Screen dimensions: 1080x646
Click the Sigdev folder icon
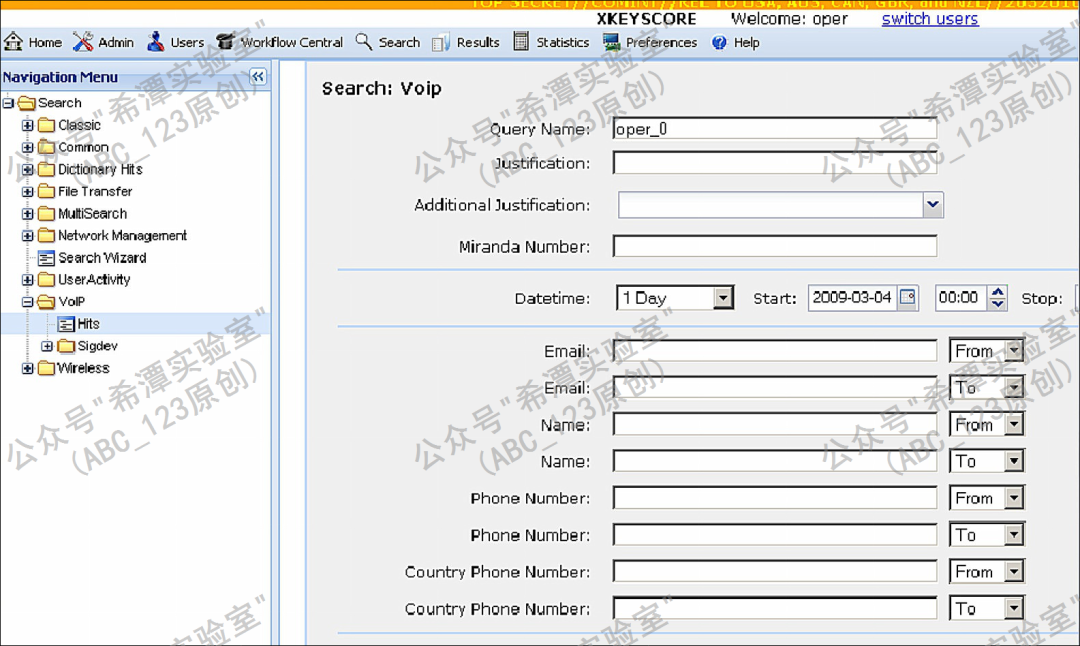coord(66,346)
